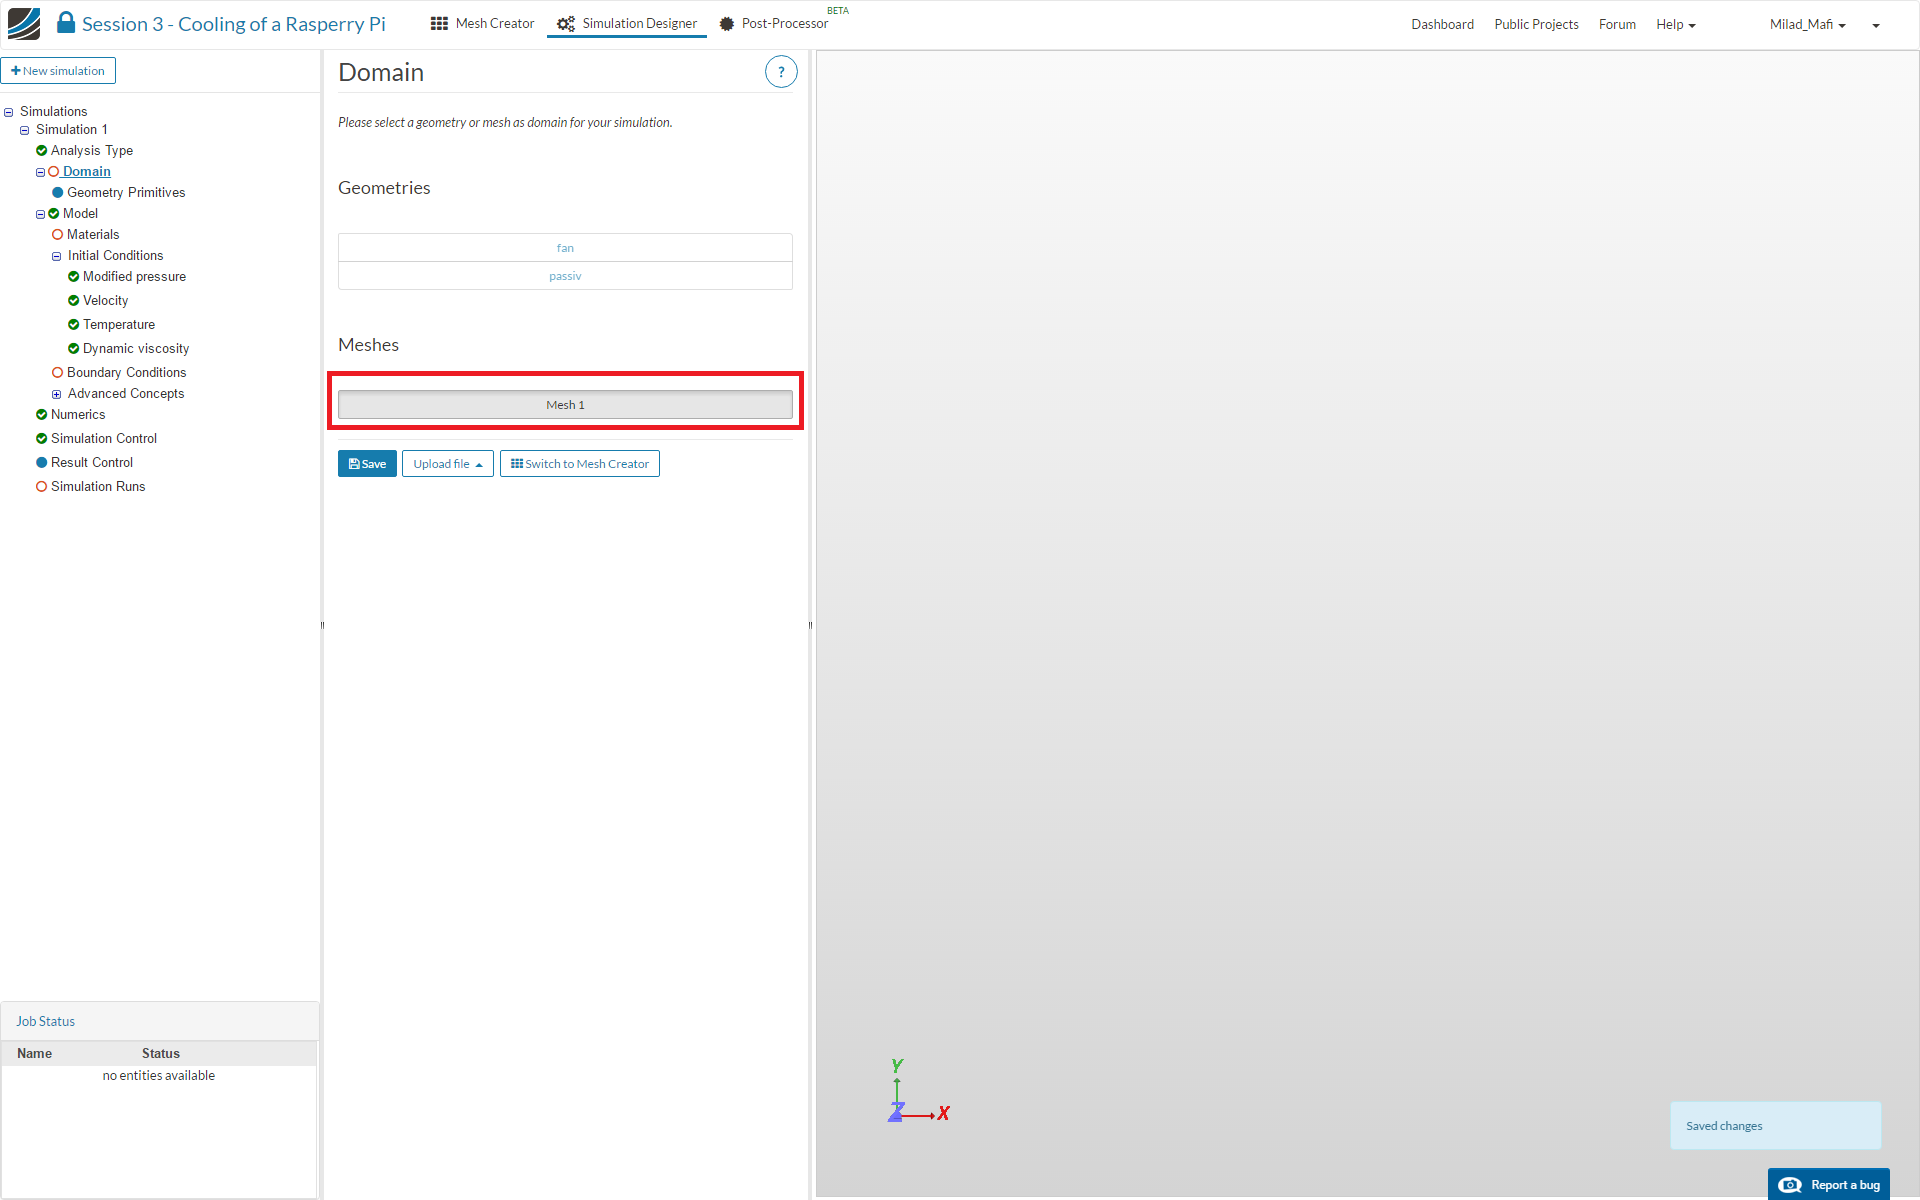Open the Milad_Mafi user menu
Screen dimensions: 1920x1200
coord(1807,24)
